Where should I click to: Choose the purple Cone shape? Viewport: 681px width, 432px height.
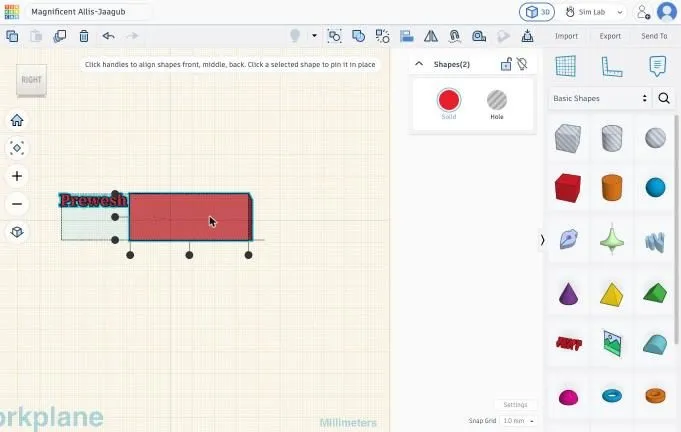[568, 294]
